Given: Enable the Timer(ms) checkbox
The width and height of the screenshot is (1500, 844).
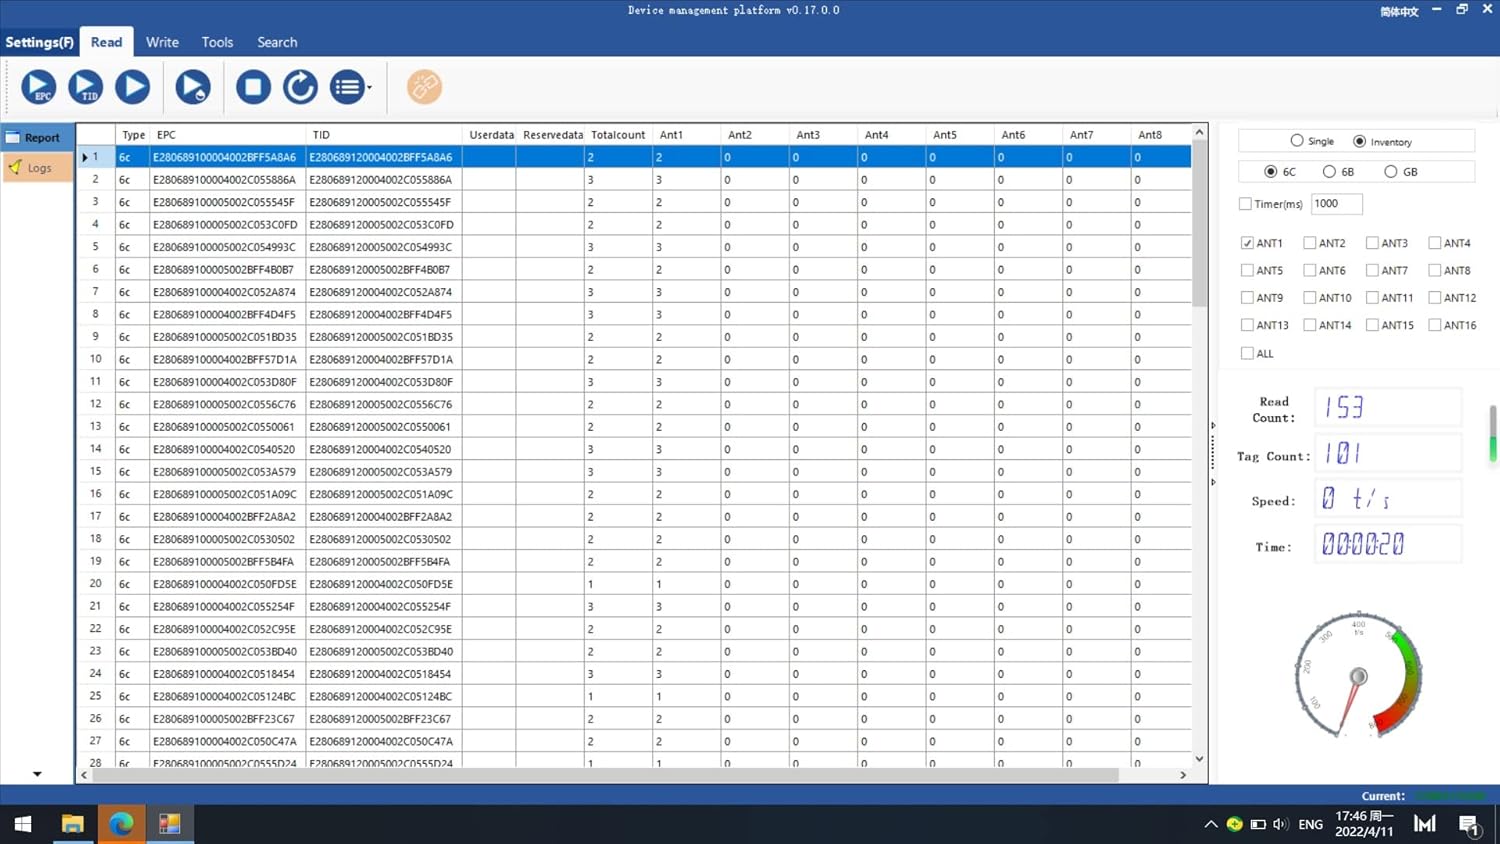Looking at the screenshot, I should point(1246,204).
